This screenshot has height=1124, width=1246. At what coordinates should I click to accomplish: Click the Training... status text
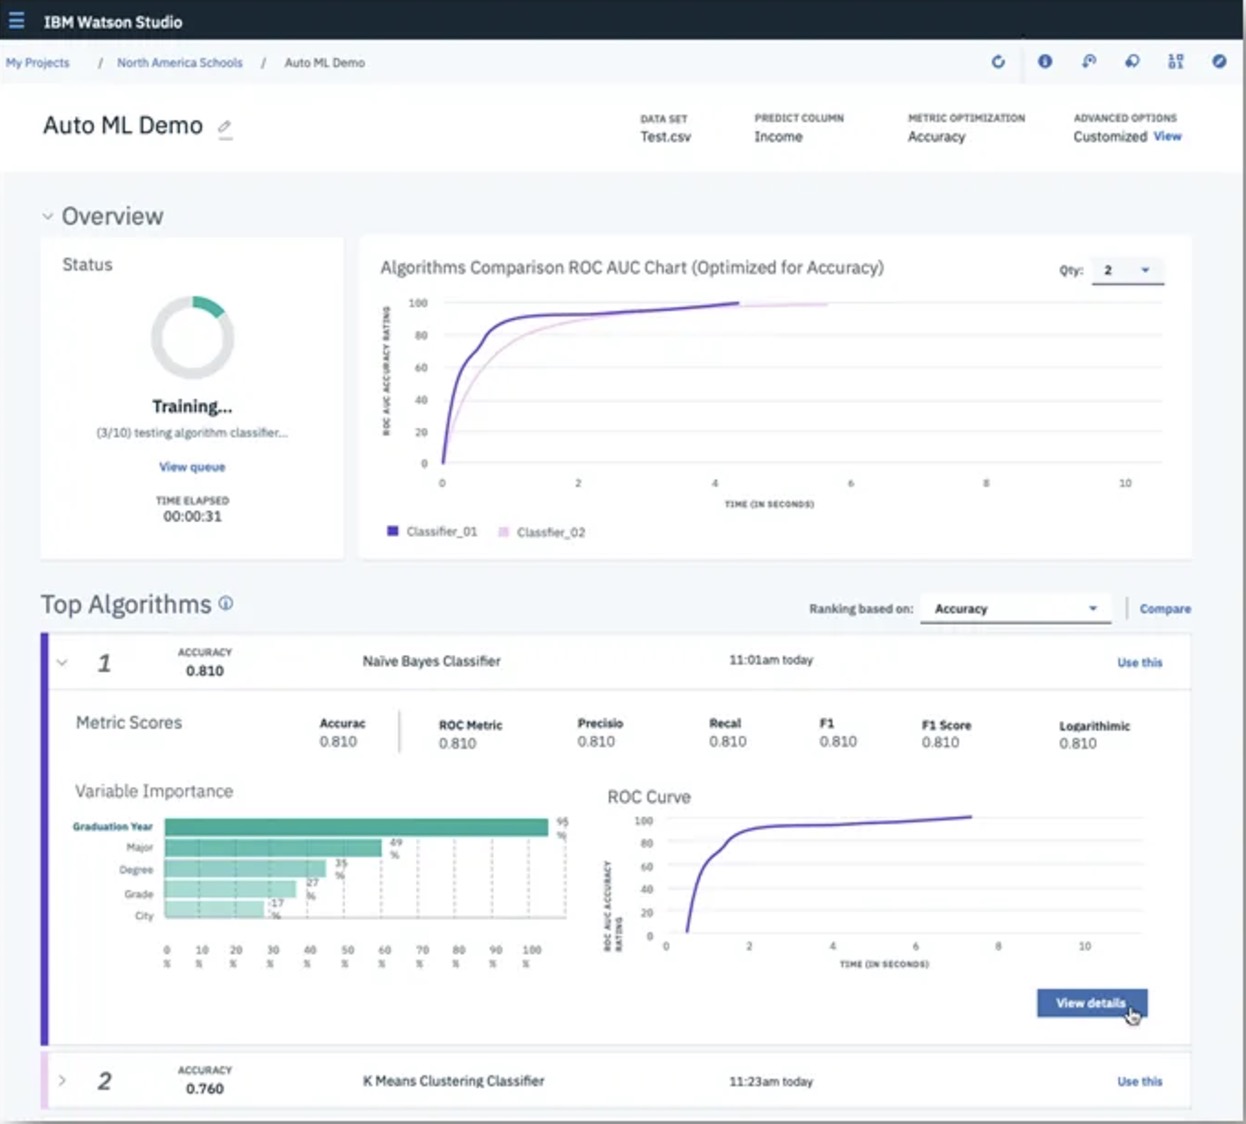tap(192, 406)
